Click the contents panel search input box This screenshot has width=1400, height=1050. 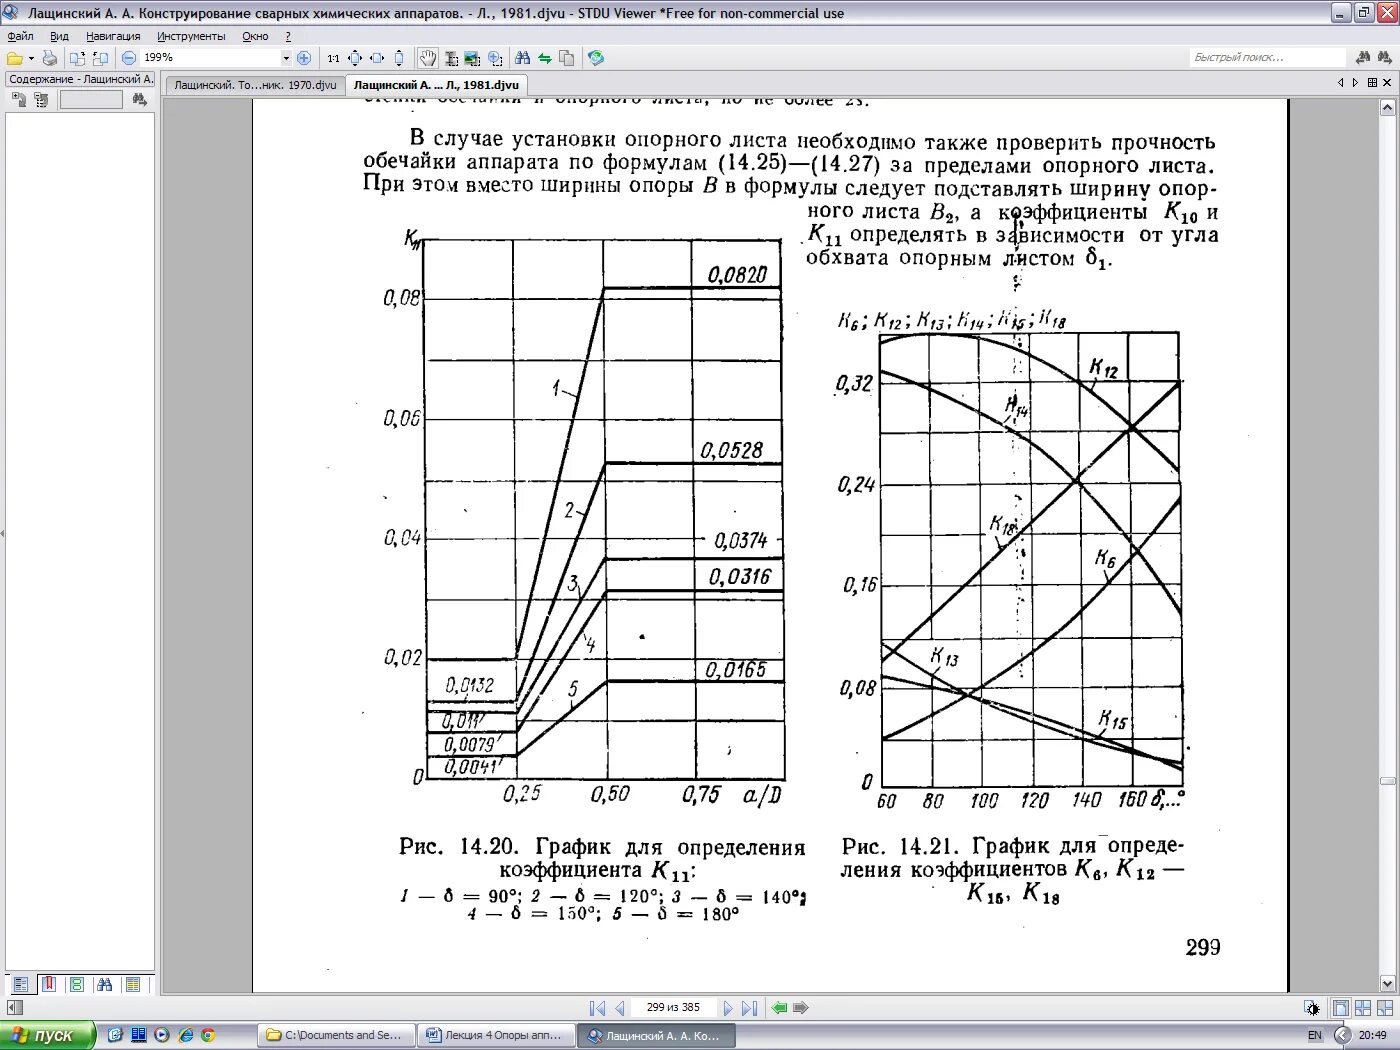pos(91,100)
